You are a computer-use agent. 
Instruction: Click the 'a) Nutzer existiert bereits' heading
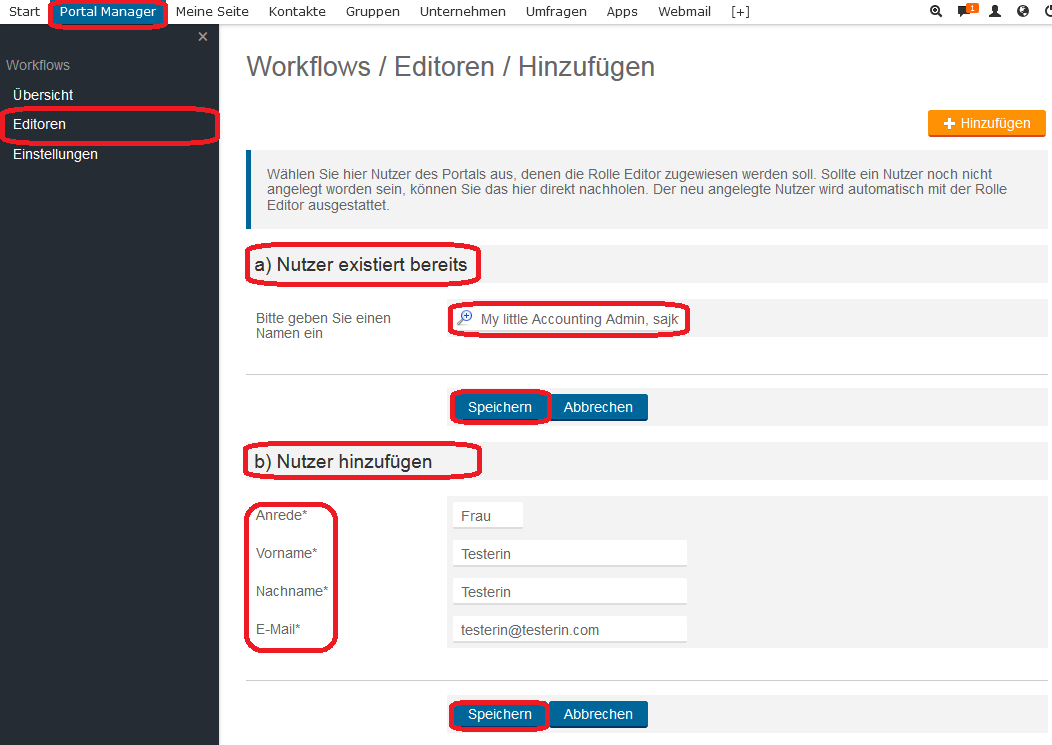pos(360,264)
